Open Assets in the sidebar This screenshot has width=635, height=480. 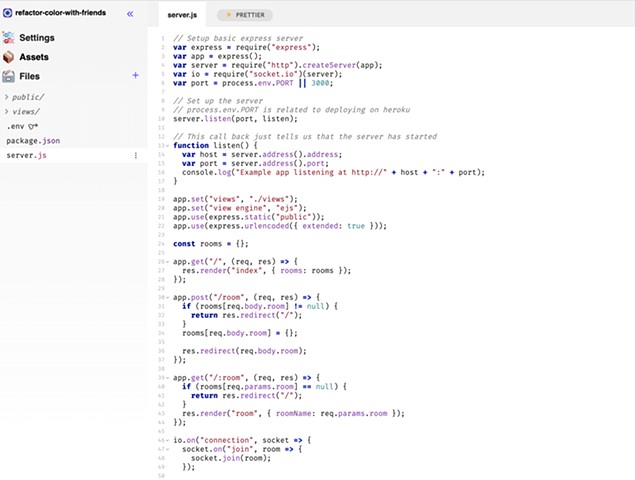click(34, 57)
